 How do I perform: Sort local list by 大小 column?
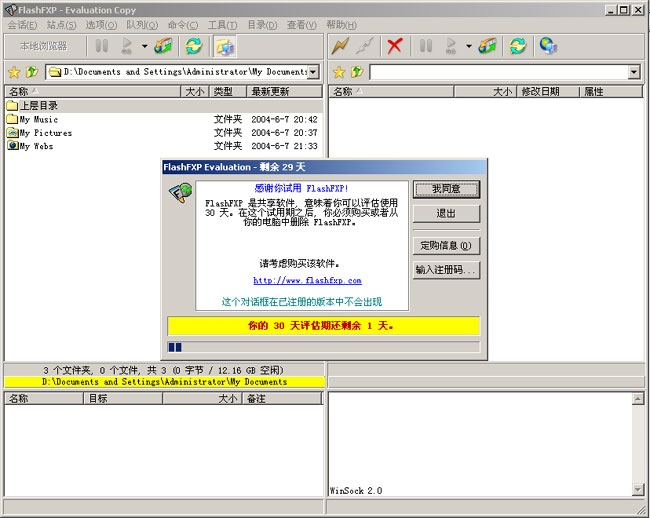tap(195, 92)
